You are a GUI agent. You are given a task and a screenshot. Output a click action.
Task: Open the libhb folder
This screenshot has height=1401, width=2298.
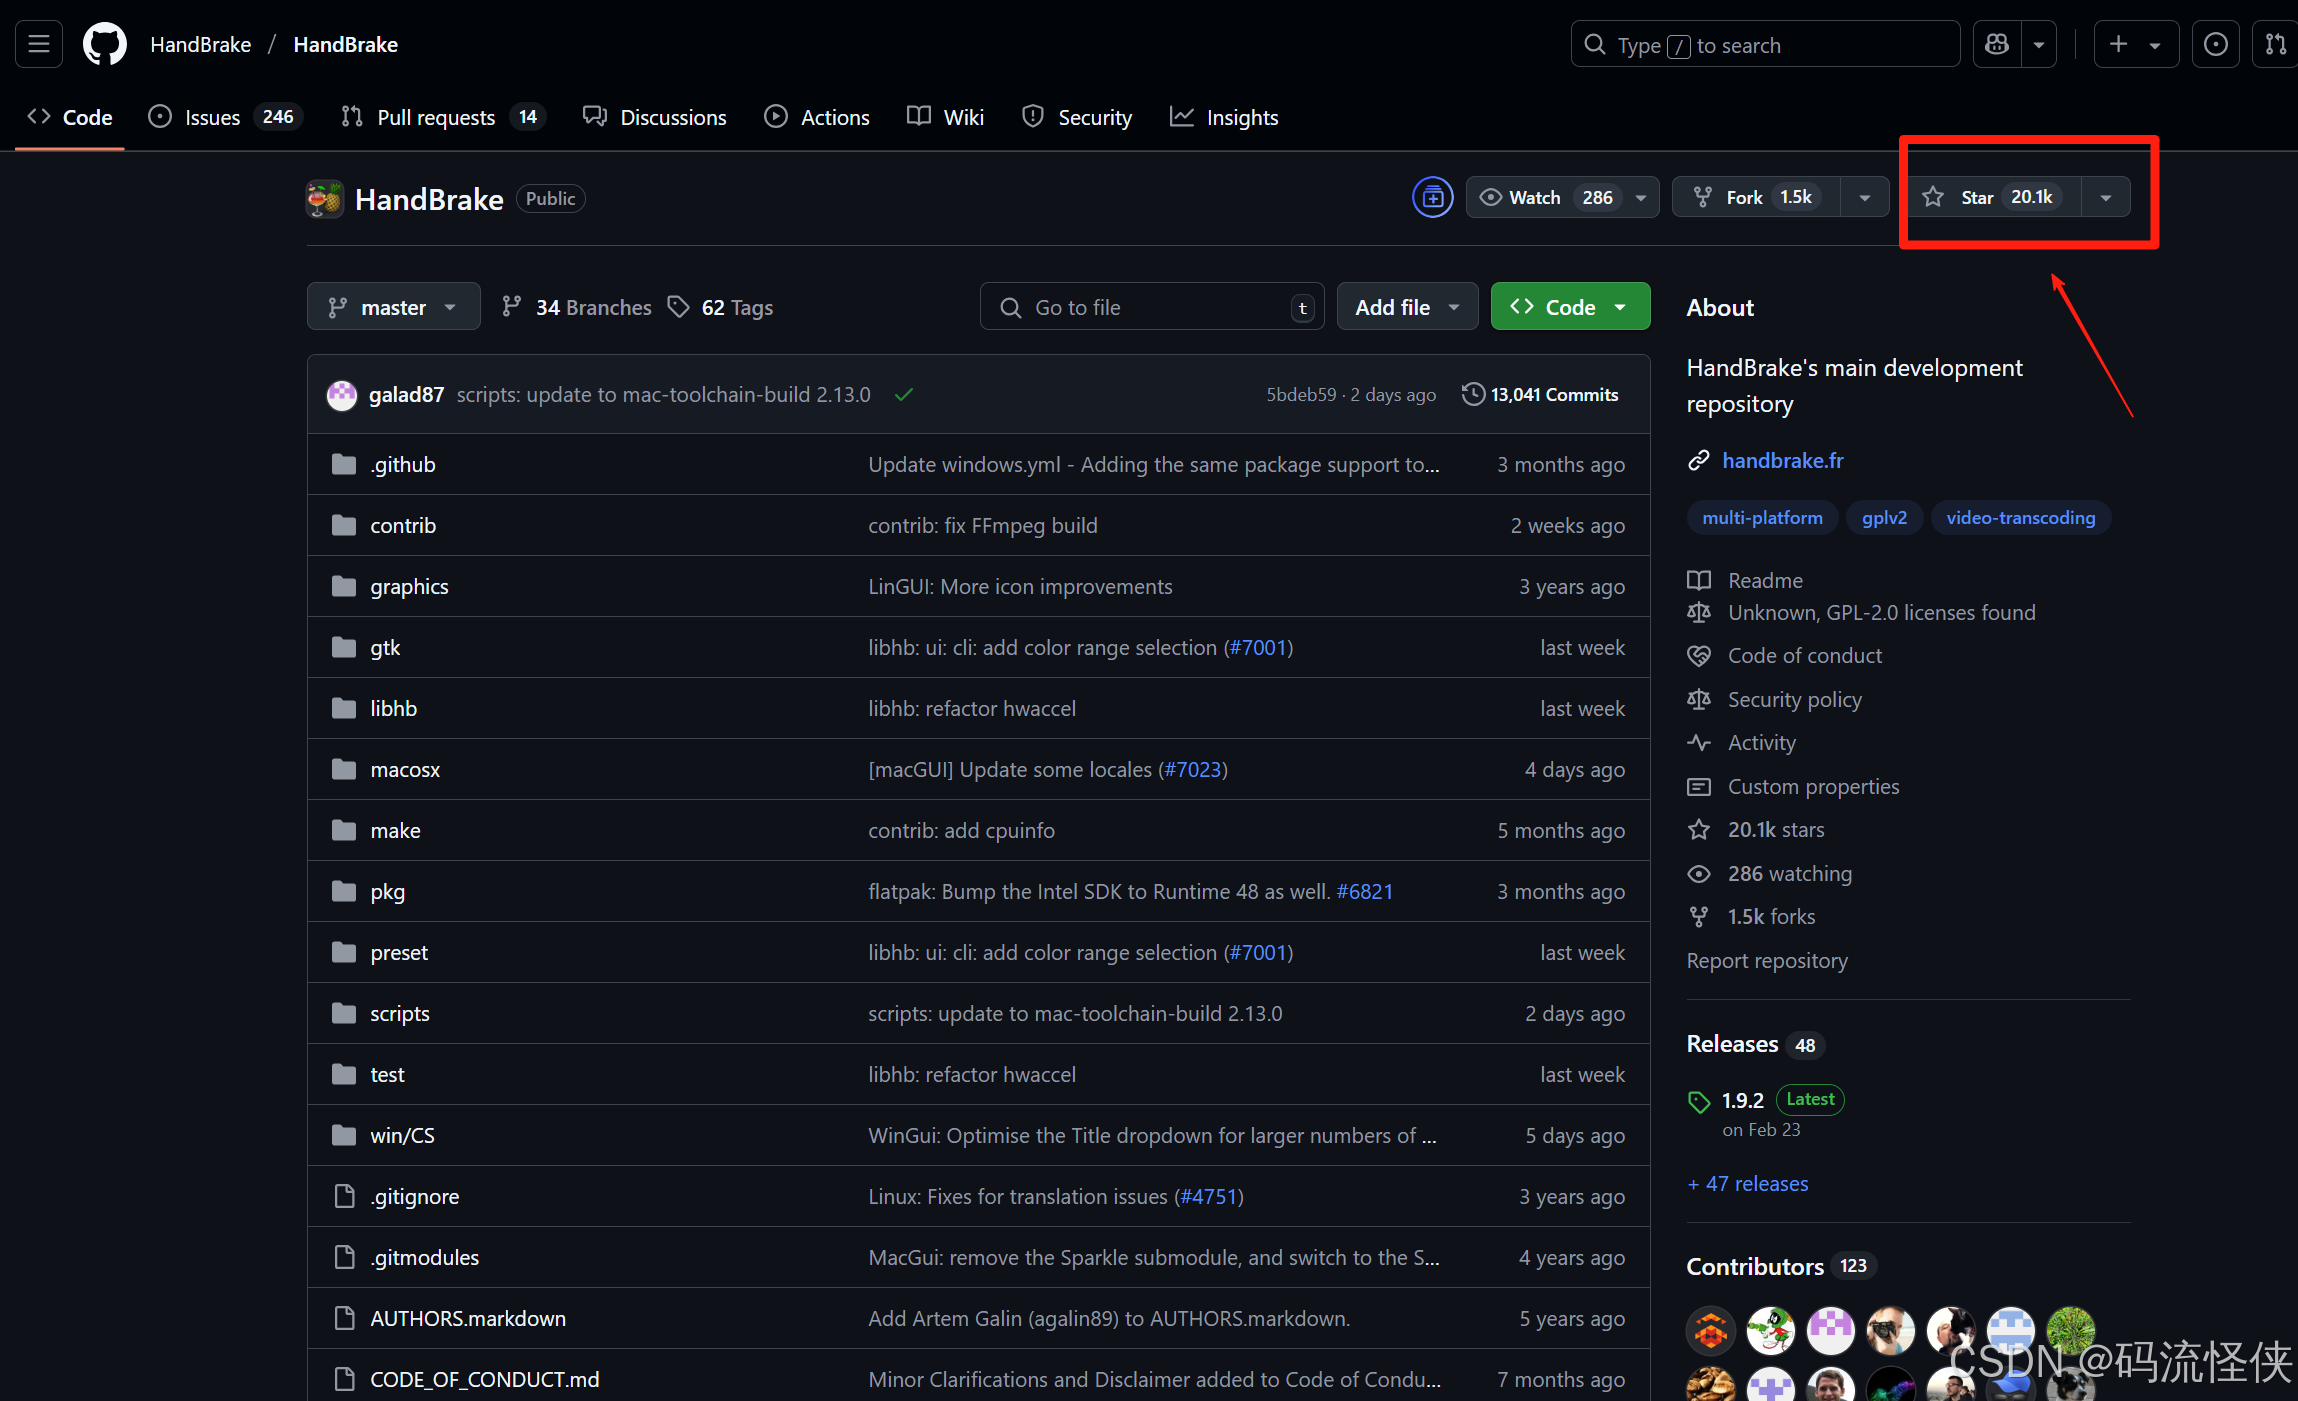393,708
